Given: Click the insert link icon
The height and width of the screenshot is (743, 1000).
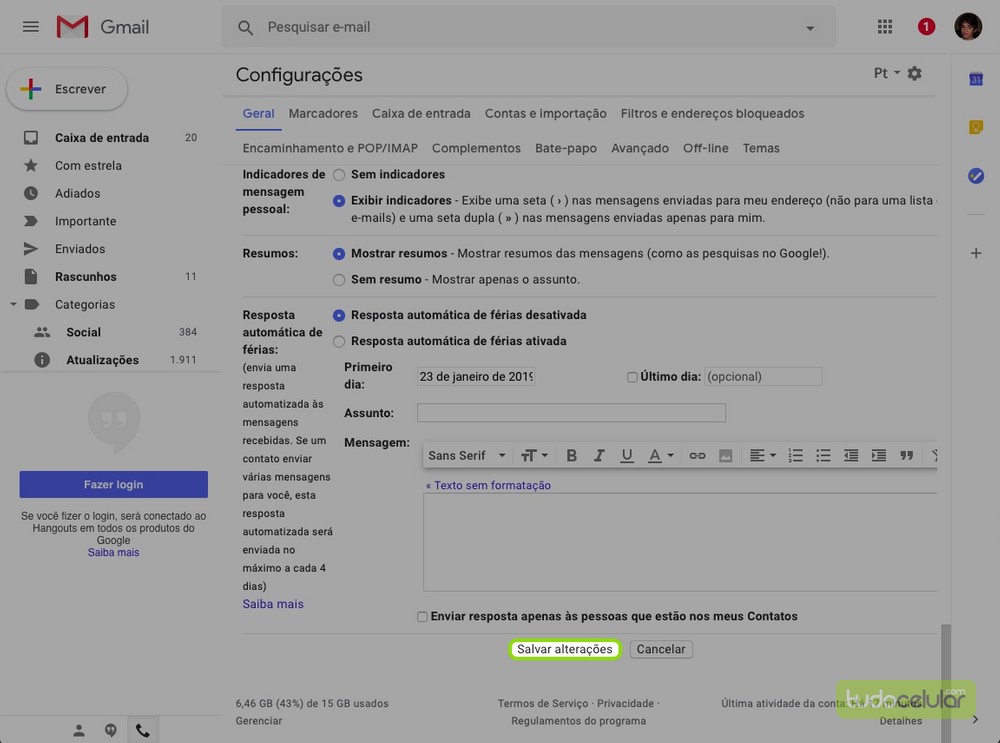Looking at the screenshot, I should point(697,455).
